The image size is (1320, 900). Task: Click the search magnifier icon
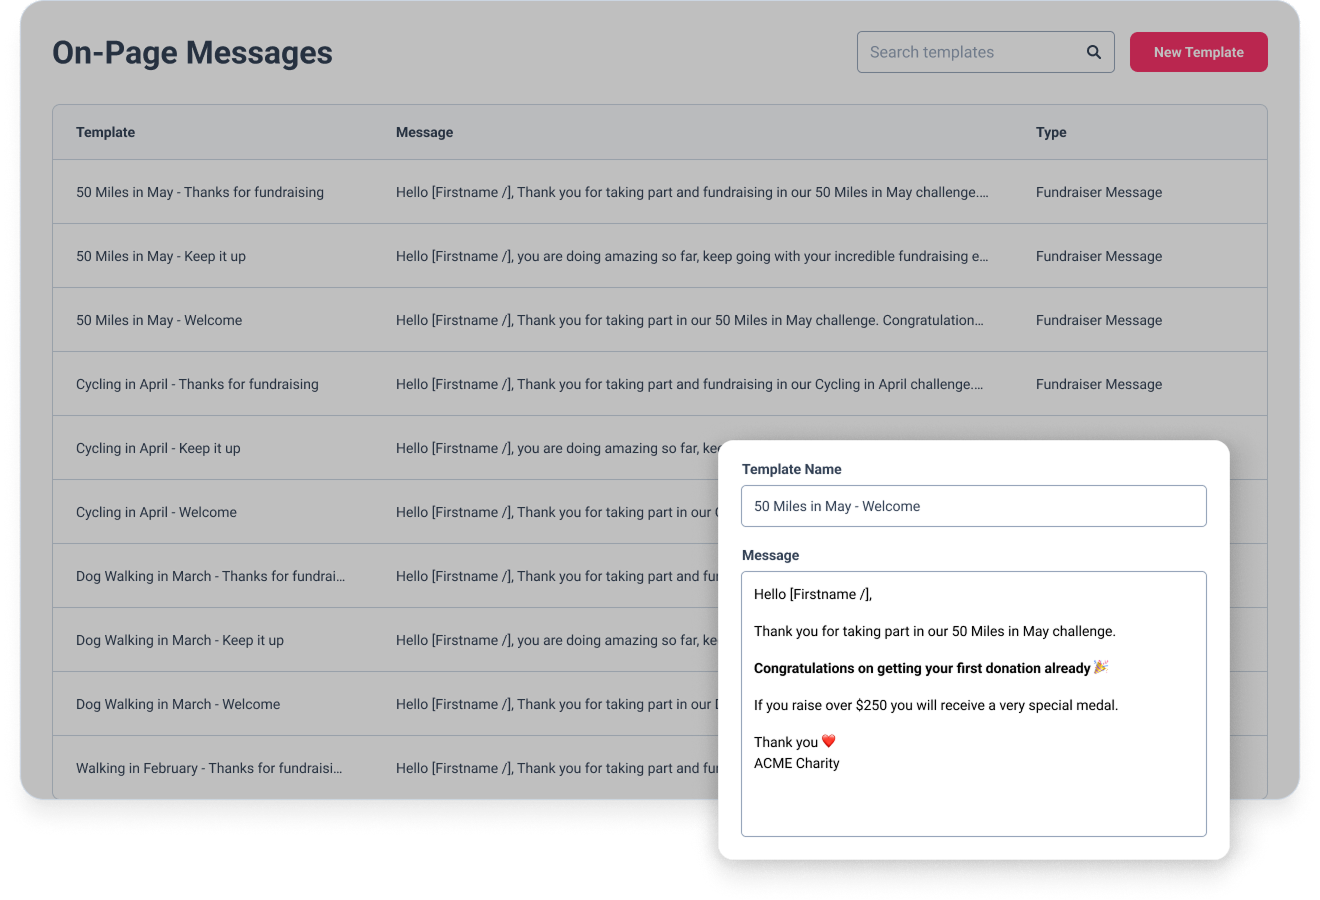tap(1094, 52)
